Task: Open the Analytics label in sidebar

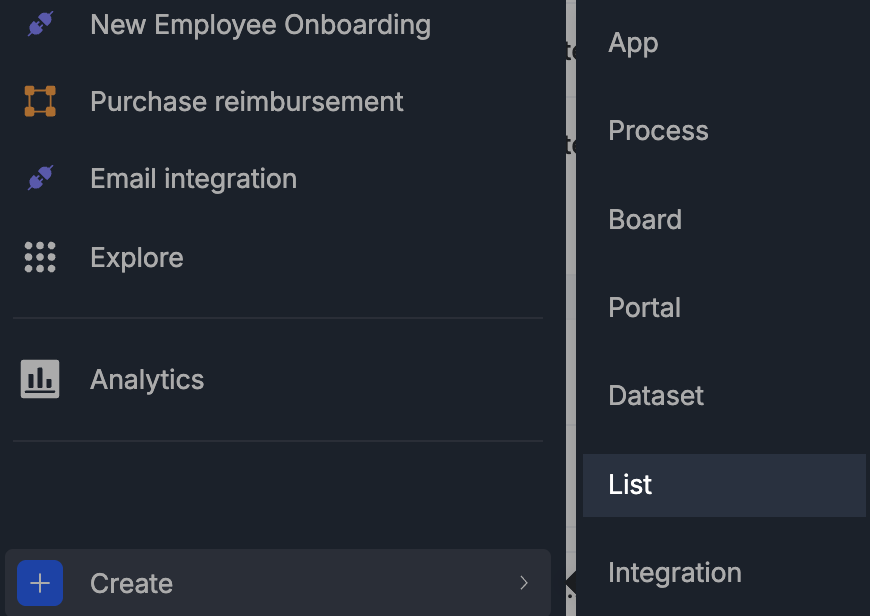Action: click(147, 380)
